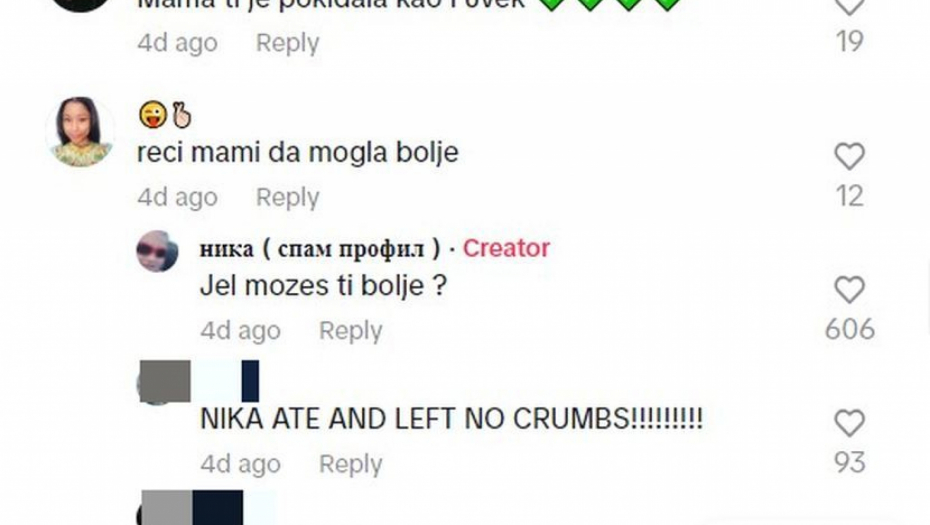The image size is (930, 525).
Task: Tap the emoji username above "reci mami da mogla bolje"
Action: (x=165, y=114)
